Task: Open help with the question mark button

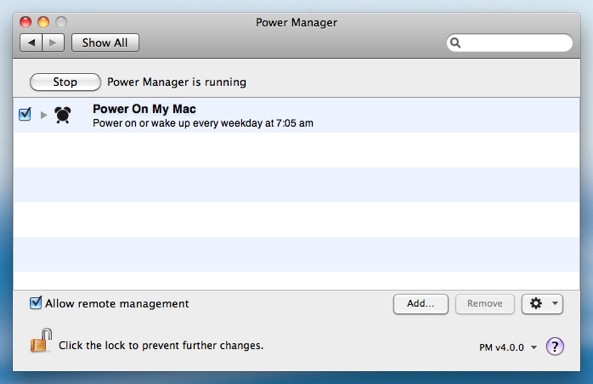Action: [x=555, y=346]
